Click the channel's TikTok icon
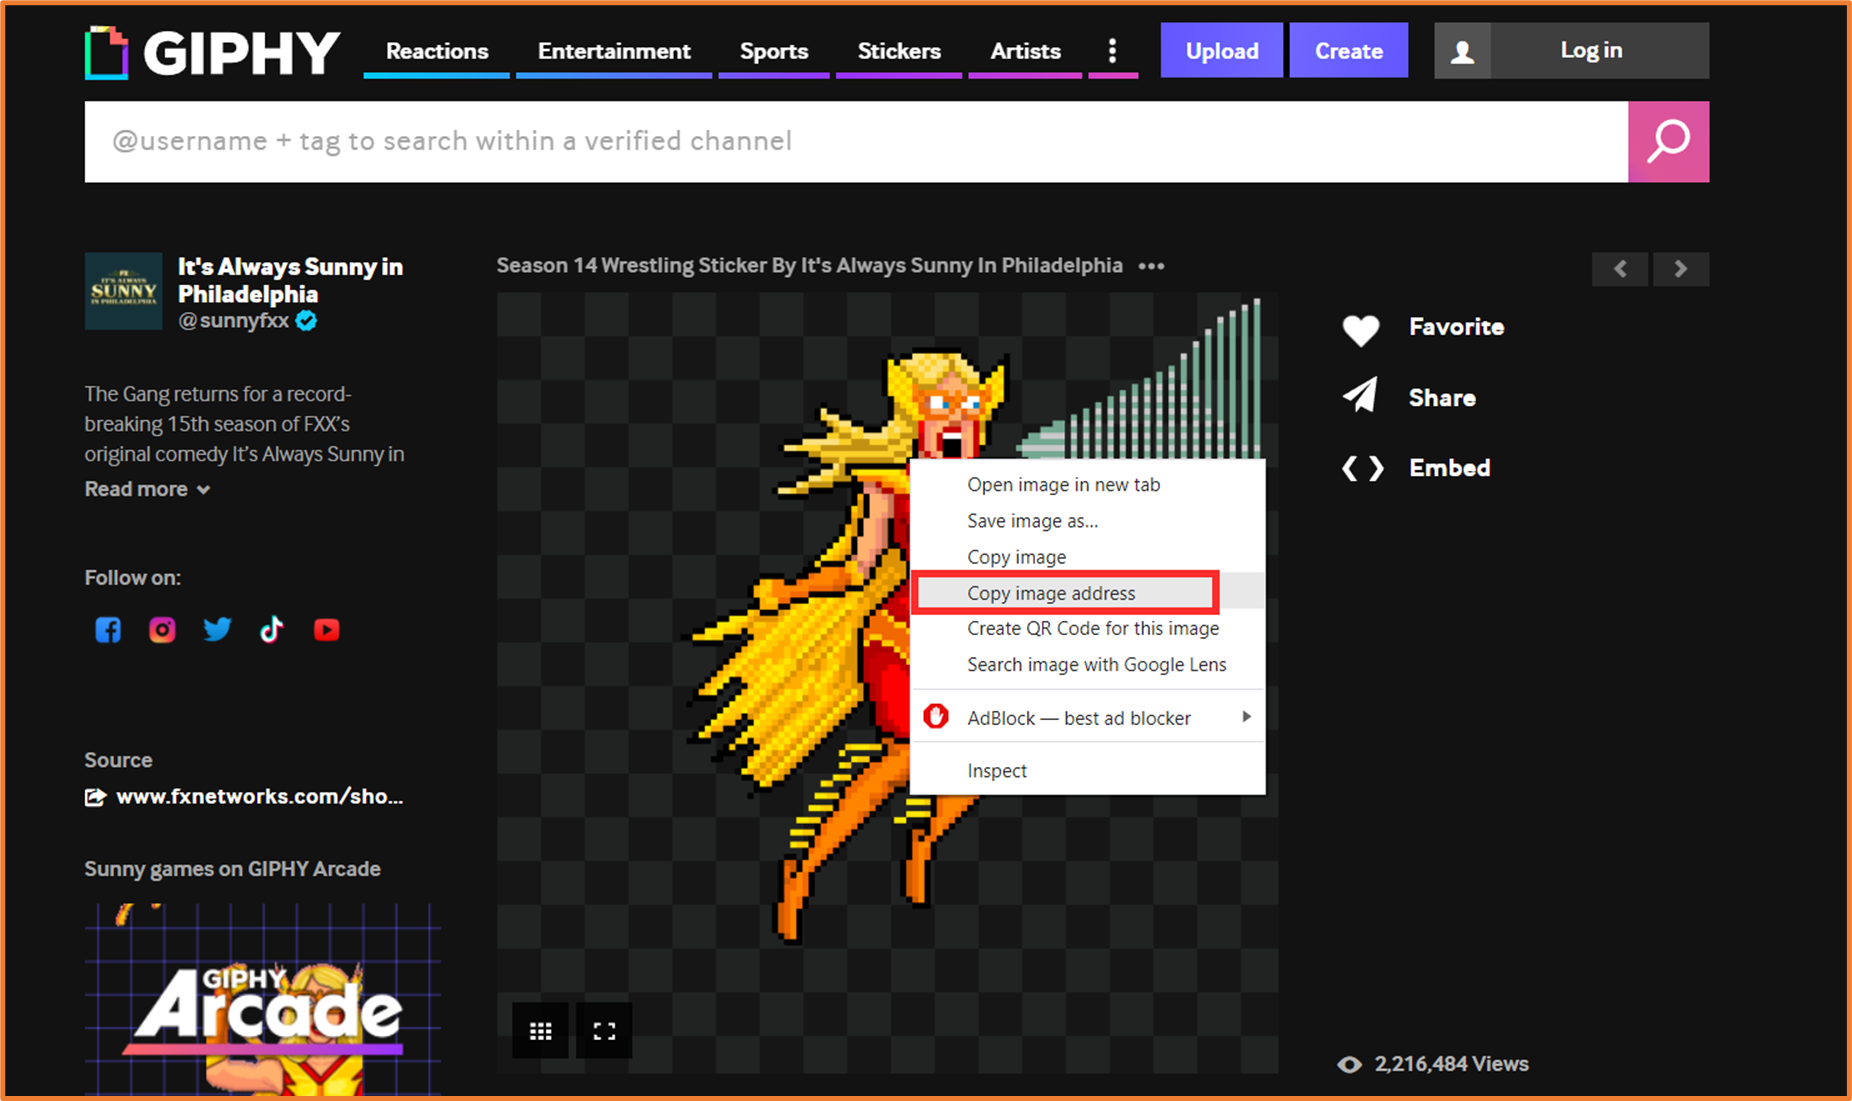1852x1101 pixels. pos(271,629)
